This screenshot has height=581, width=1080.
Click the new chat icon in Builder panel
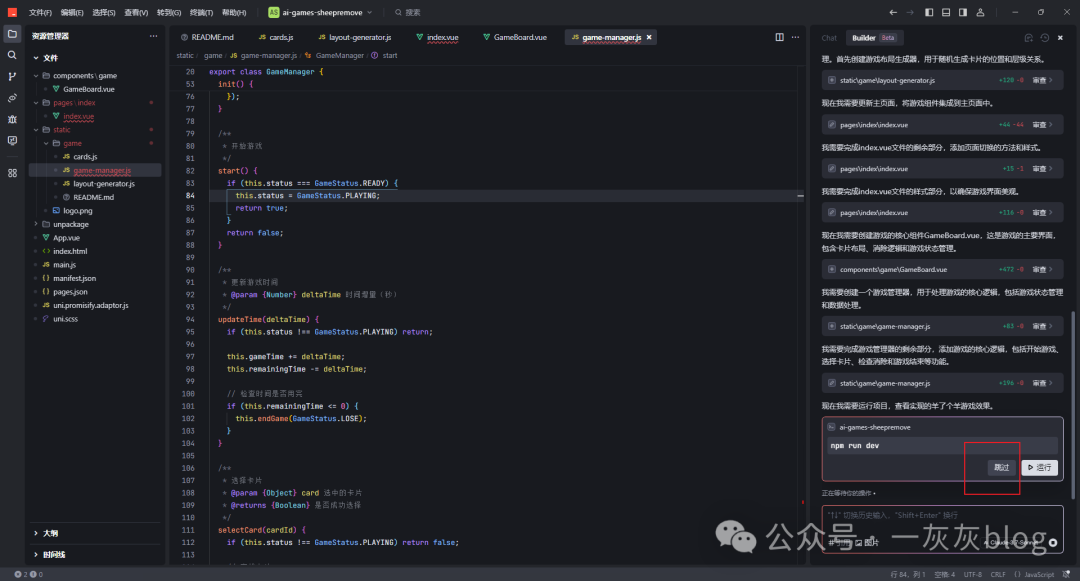[x=1028, y=38]
